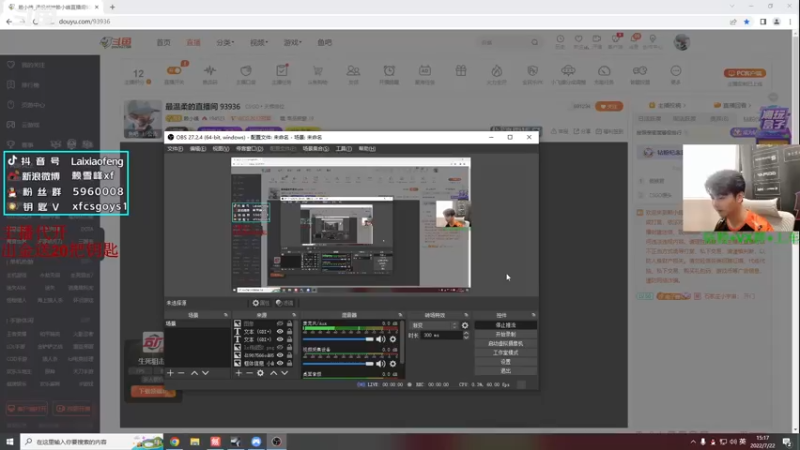Toggle visibility of the first image source
This screenshot has height=450, width=800.
click(280, 323)
